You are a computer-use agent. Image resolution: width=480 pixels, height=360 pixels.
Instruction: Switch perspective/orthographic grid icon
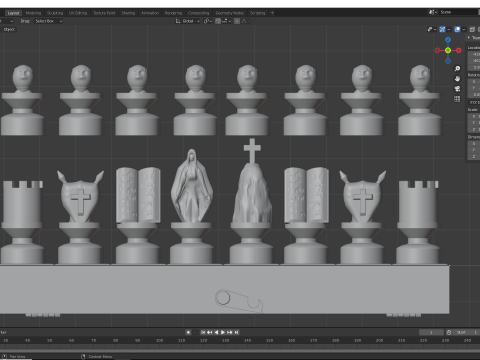pos(457,99)
